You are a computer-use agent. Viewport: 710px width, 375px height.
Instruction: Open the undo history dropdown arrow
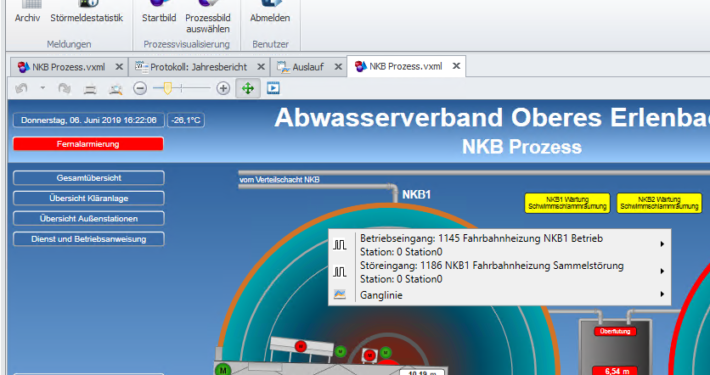(43, 88)
